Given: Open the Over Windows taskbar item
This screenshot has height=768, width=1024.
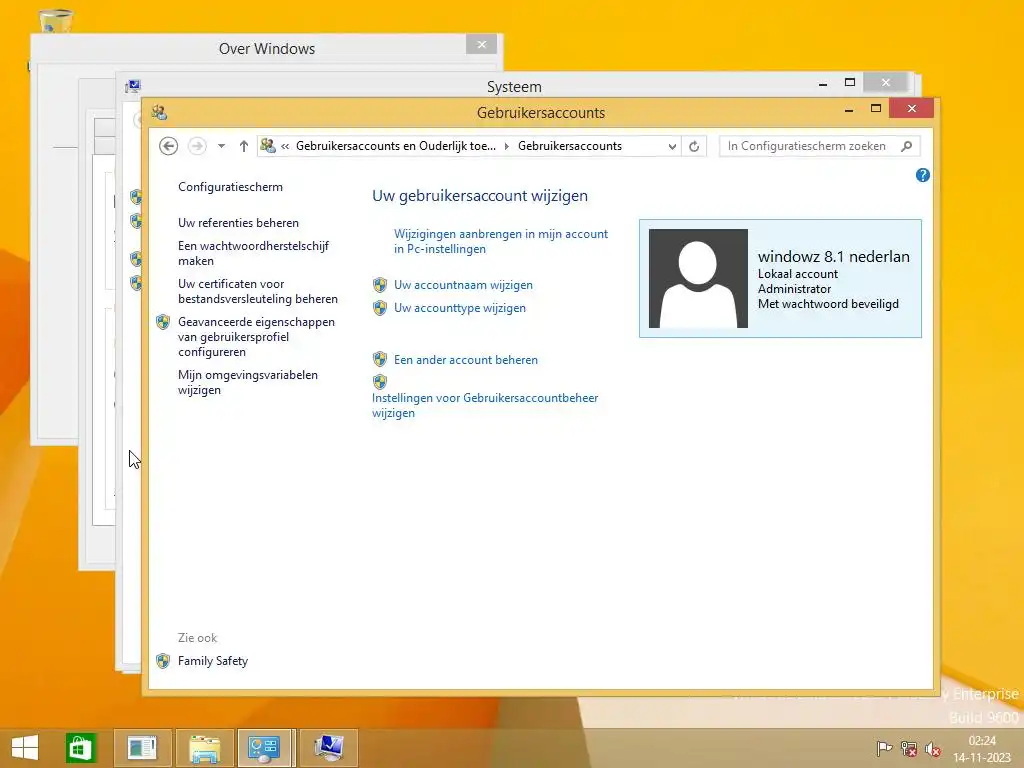Looking at the screenshot, I should pos(142,748).
